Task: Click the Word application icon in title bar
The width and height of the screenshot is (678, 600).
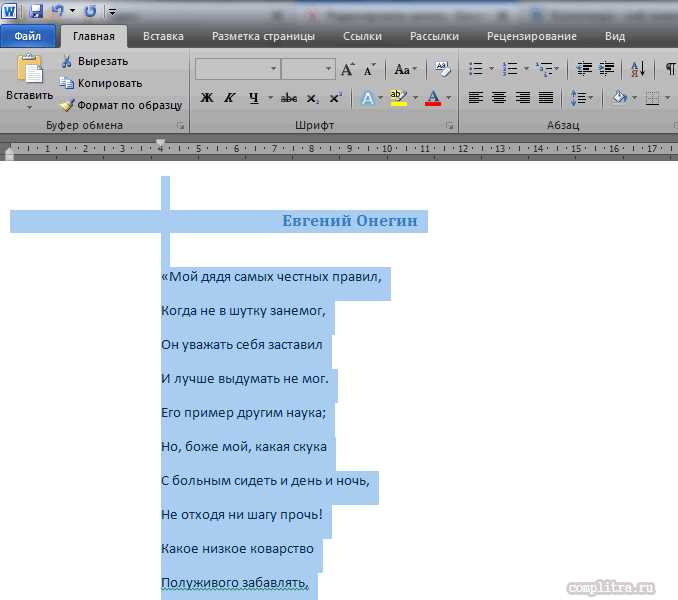Action: 9,11
